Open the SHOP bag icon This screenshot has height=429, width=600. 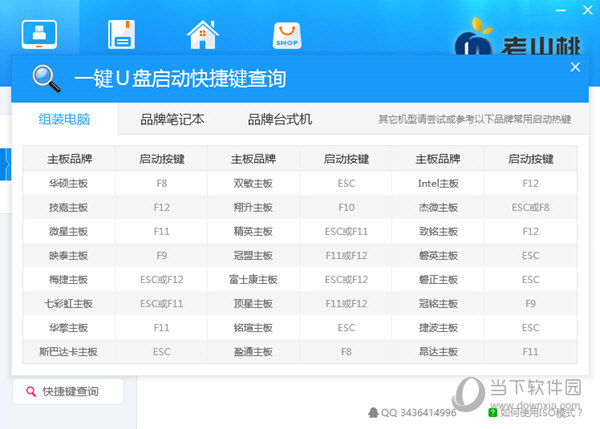click(x=287, y=36)
